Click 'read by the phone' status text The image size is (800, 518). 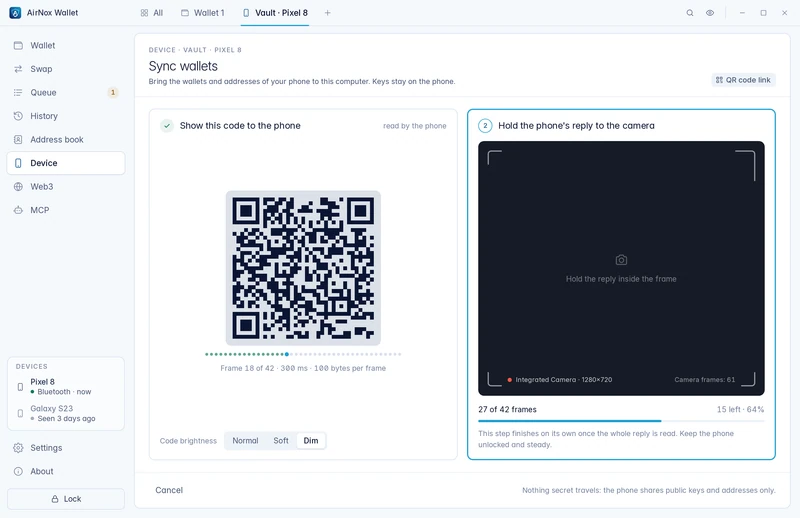(414, 126)
